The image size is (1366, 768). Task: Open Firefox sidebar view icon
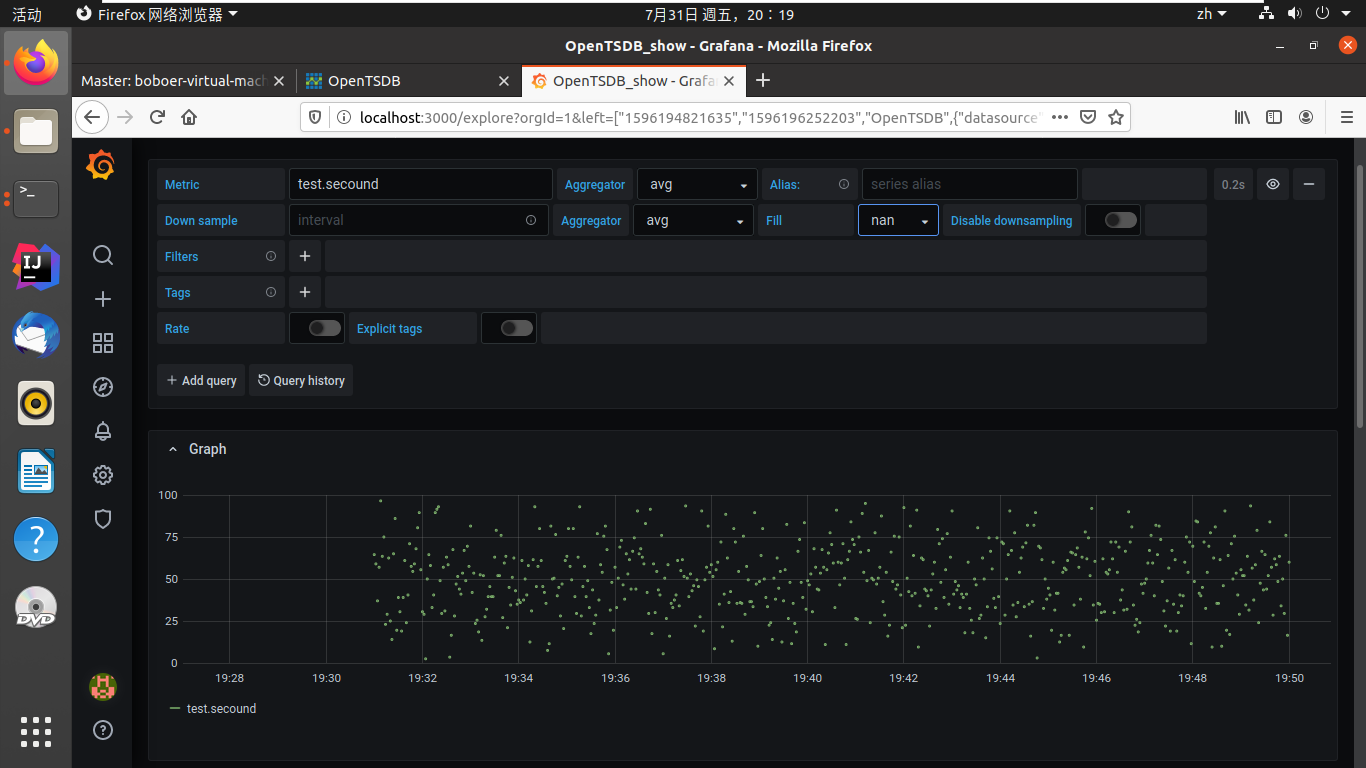[x=1274, y=117]
